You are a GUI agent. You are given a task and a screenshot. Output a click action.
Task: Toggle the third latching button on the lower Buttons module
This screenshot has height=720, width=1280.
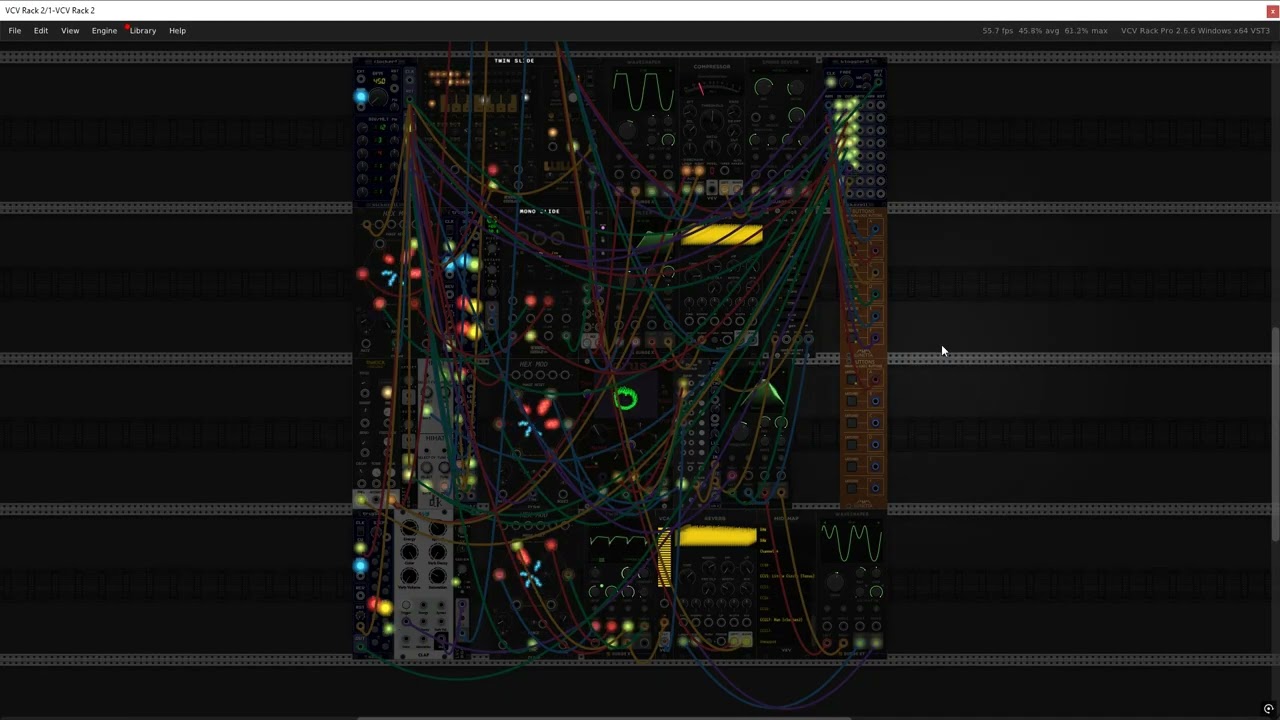pyautogui.click(x=852, y=423)
